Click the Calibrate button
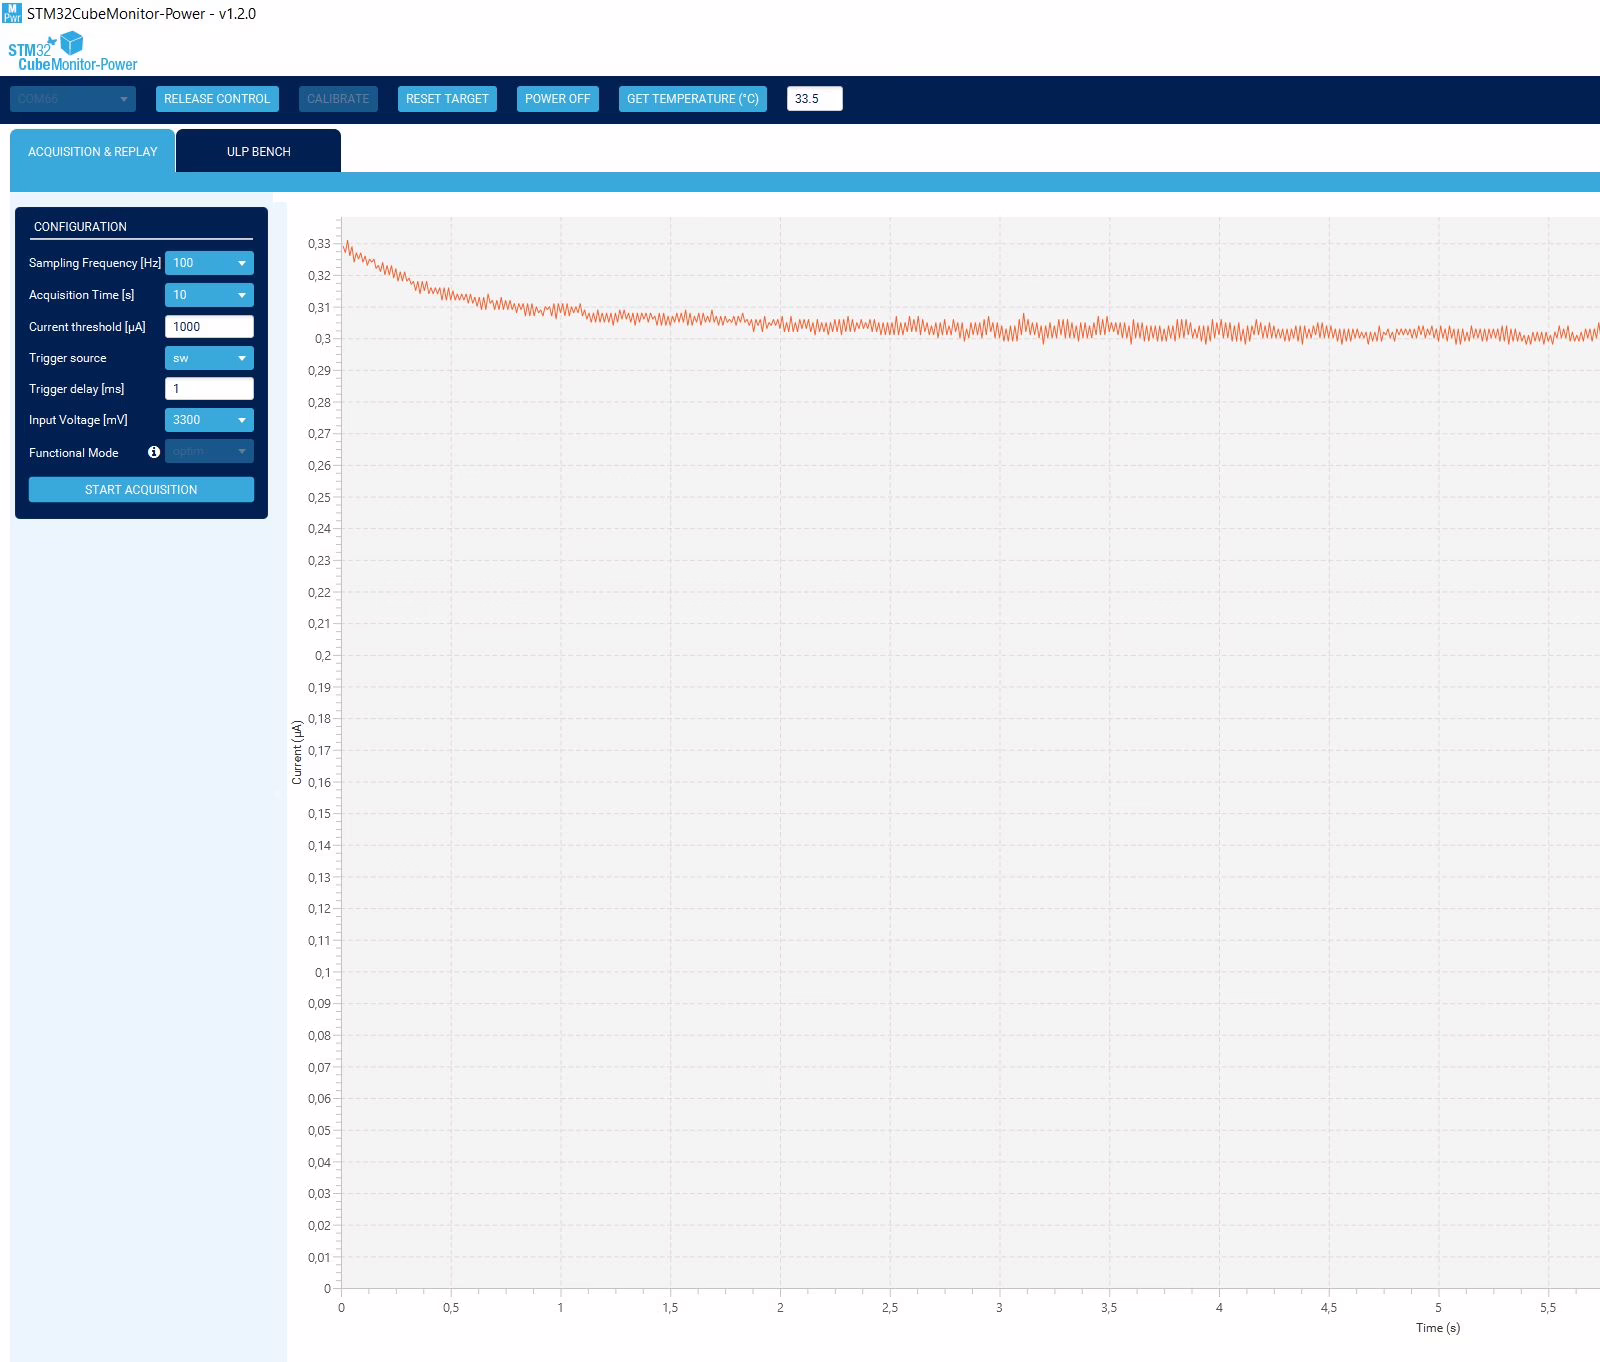The width and height of the screenshot is (1600, 1362). (x=338, y=99)
